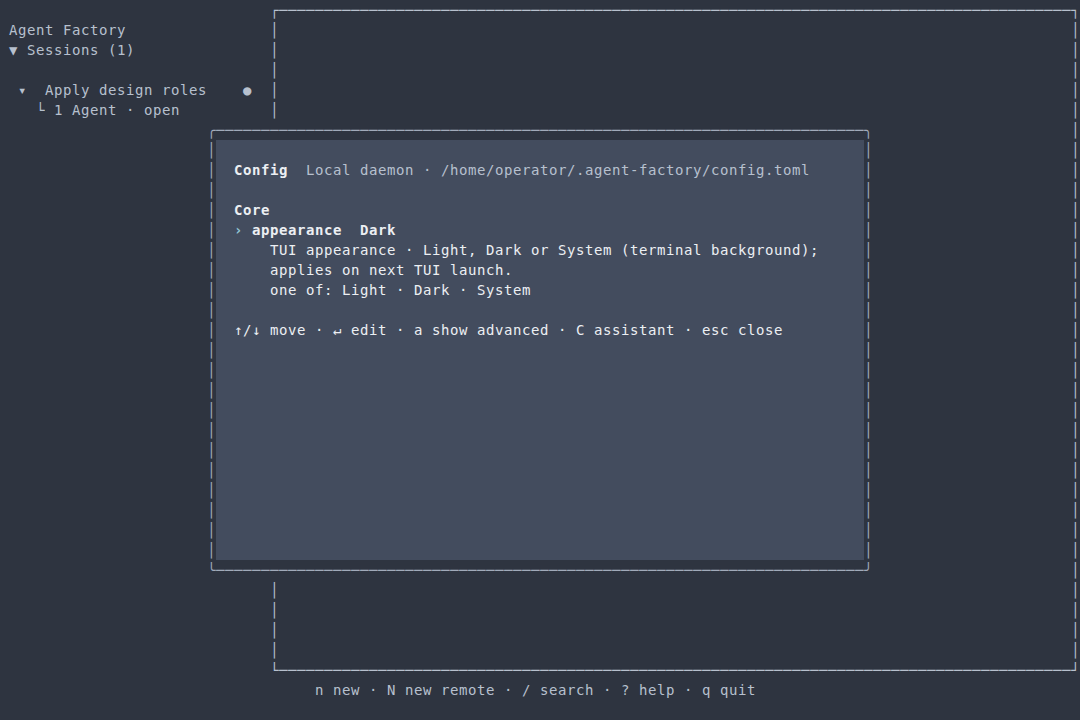The height and width of the screenshot is (720, 1080).
Task: Click esc close in the Config dialog
Action: (x=742, y=330)
